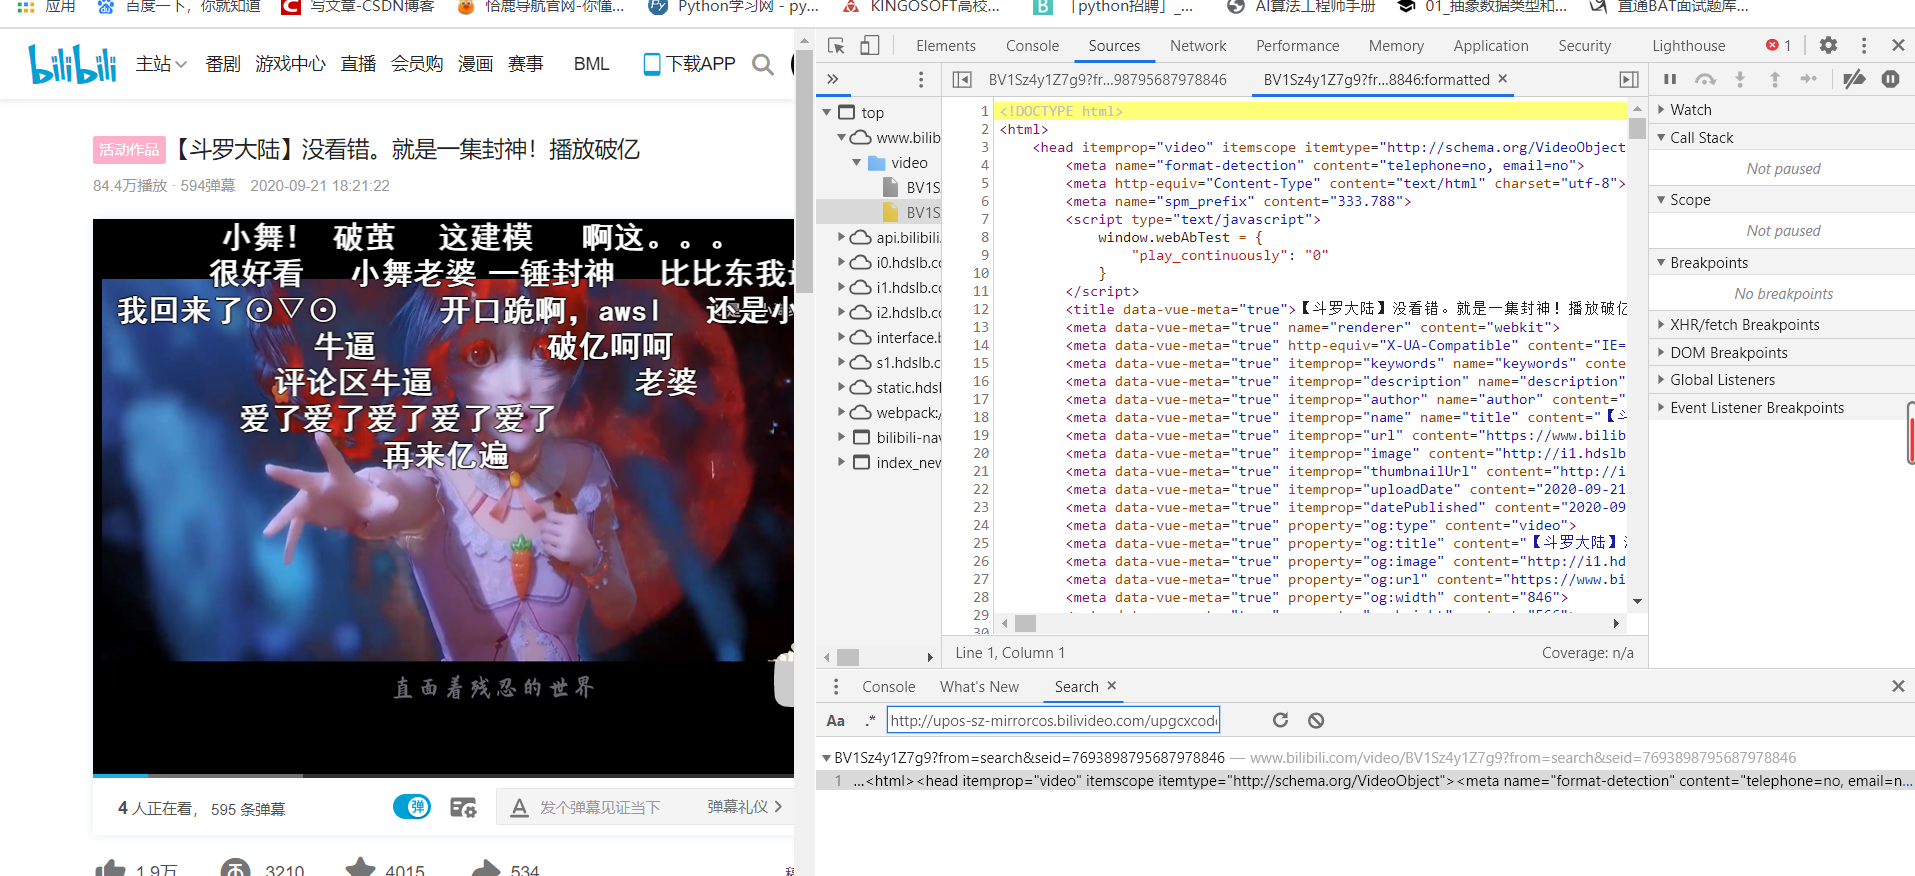
Task: Hide the file navigator pane
Action: tap(962, 79)
